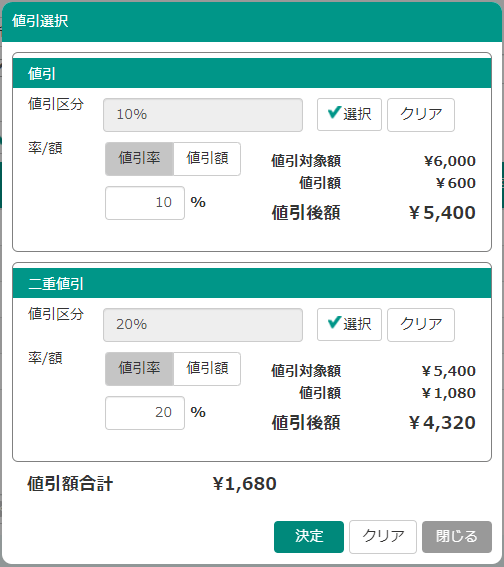
Task: Click the checkmark 選択 button in 値引 section
Action: point(349,115)
